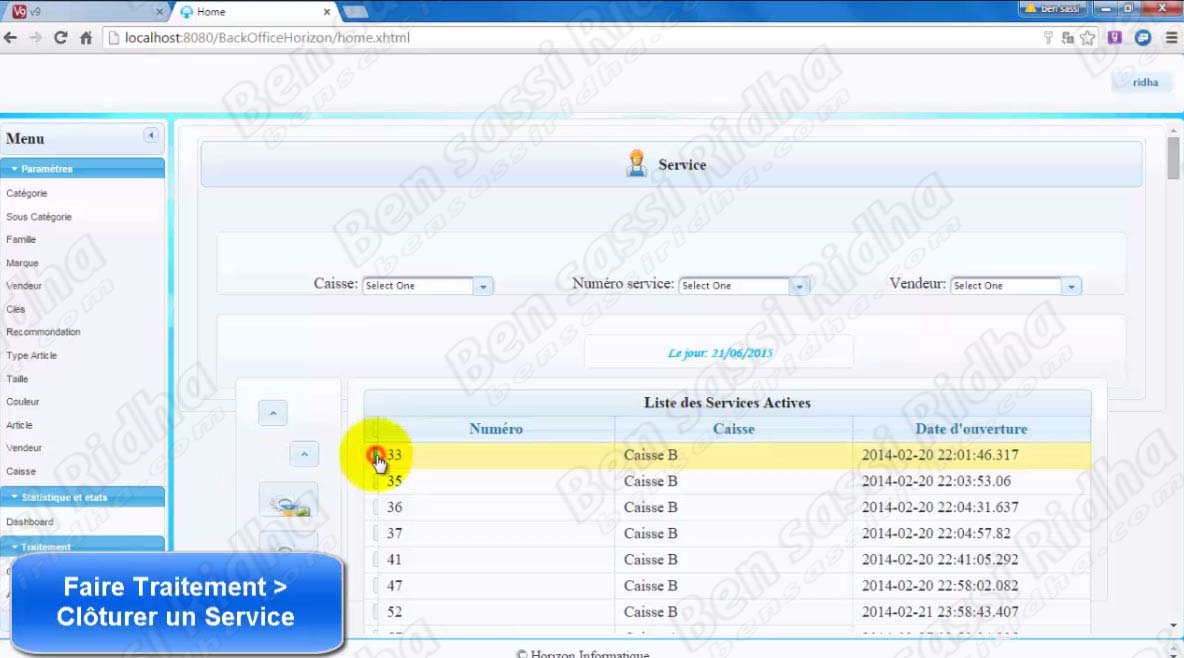This screenshot has width=1184, height=658.
Task: Click the second up-arrow button beside the list
Action: click(304, 454)
